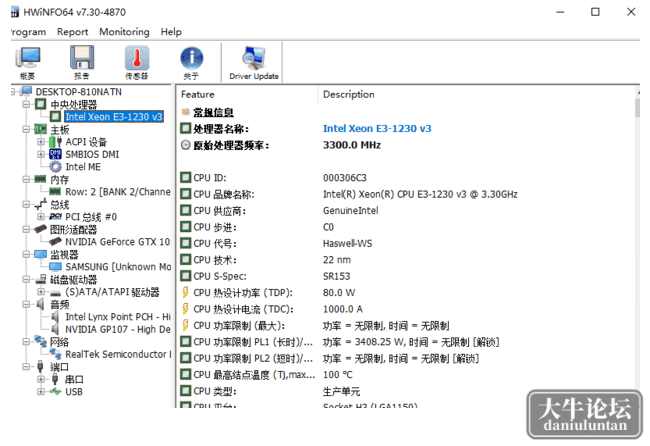Expand the (S)ATA/ATAPI drives node

click(x=41, y=292)
